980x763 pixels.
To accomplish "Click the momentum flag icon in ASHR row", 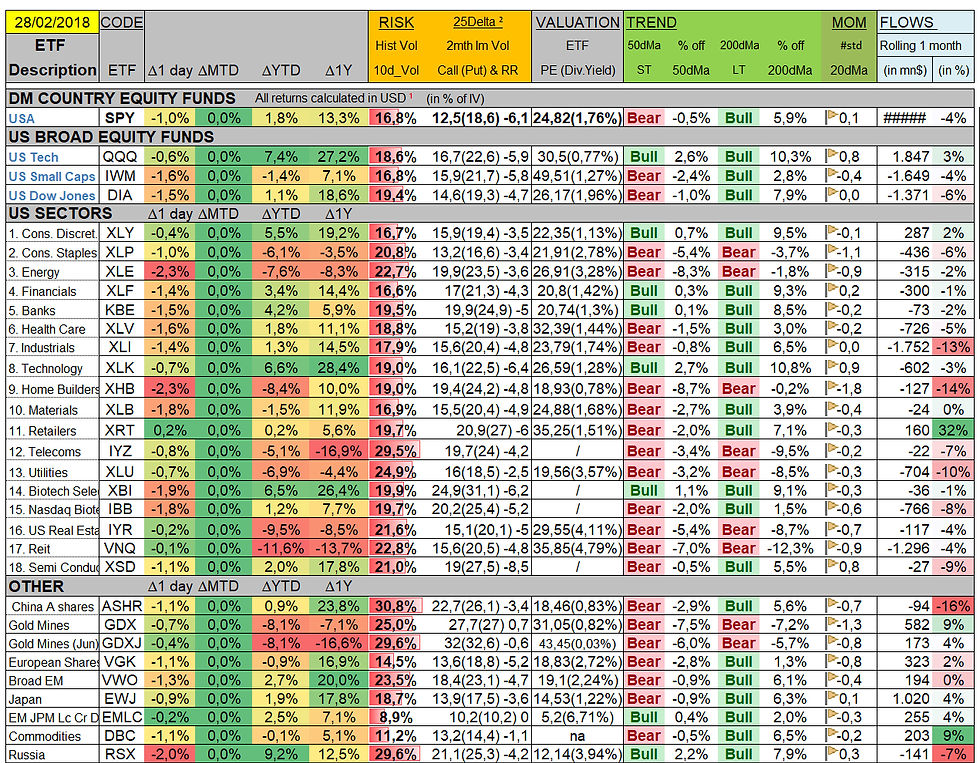I will point(831,604).
